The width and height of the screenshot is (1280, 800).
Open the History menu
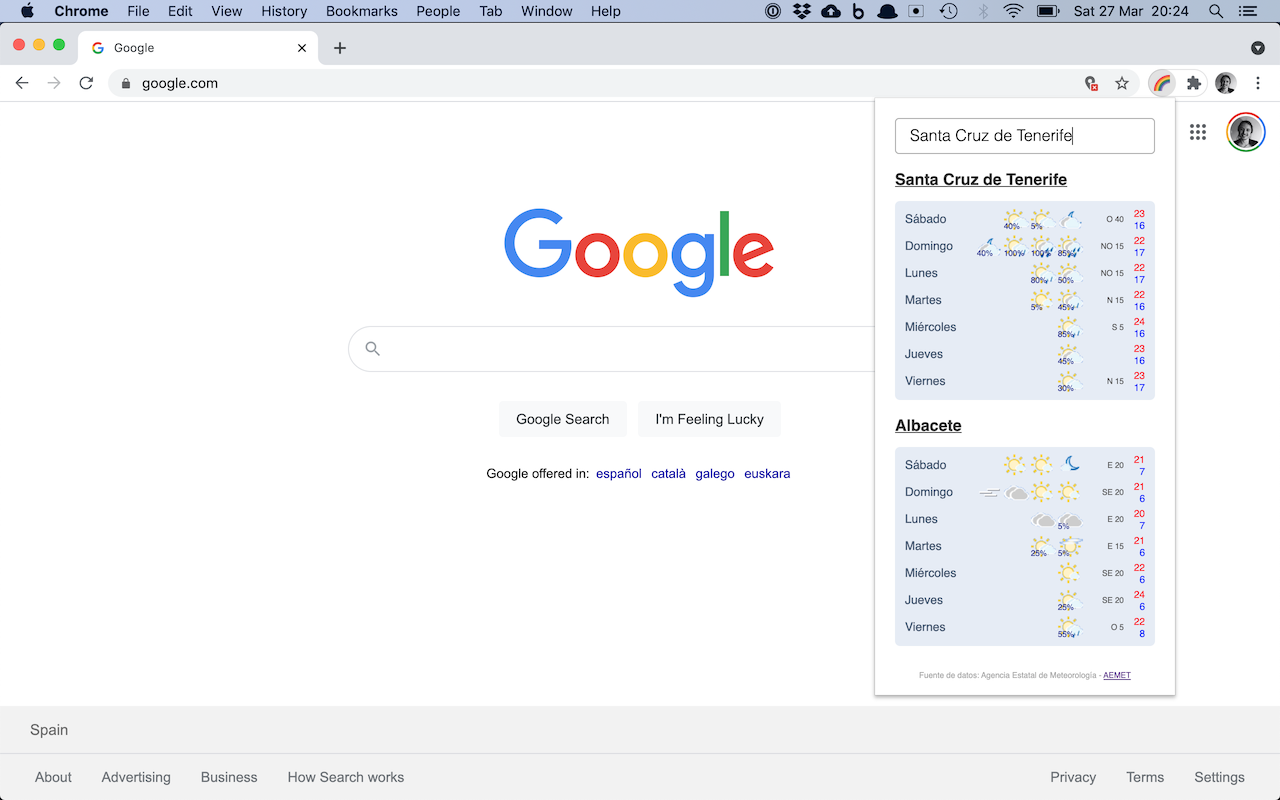pyautogui.click(x=284, y=11)
